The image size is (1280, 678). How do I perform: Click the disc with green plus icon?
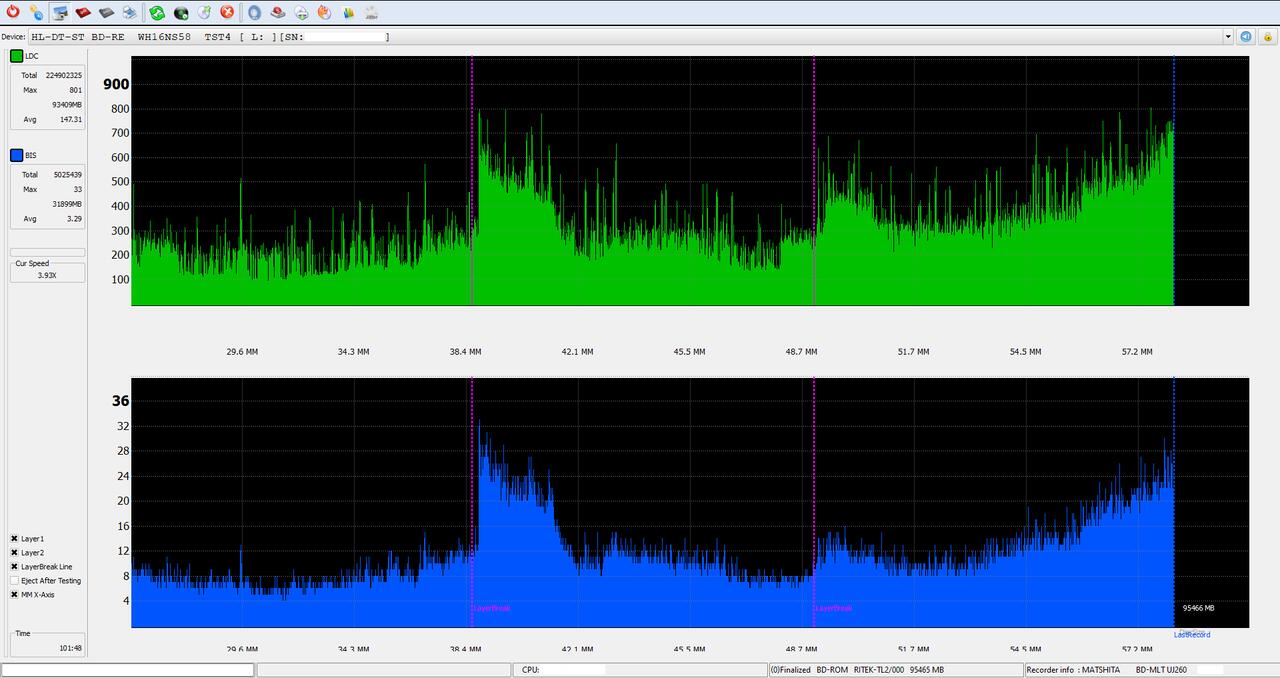[301, 12]
